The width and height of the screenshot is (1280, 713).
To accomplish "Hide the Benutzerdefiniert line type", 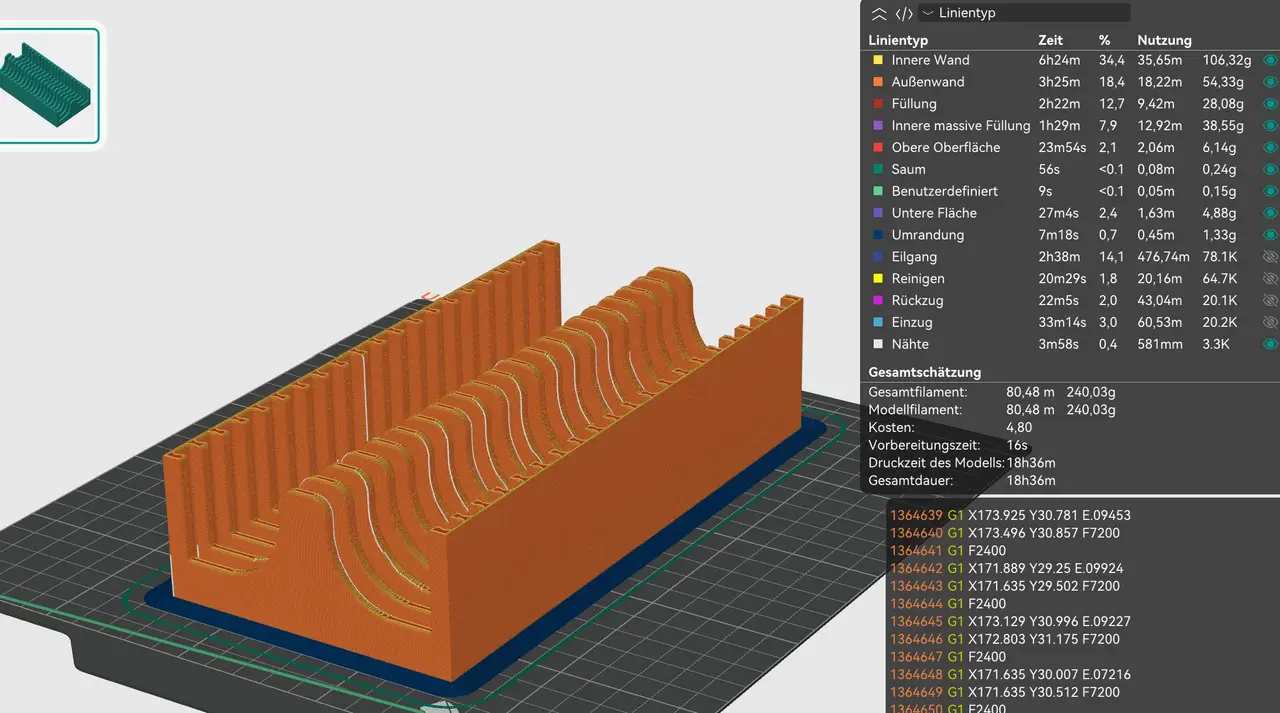I will tap(1270, 191).
